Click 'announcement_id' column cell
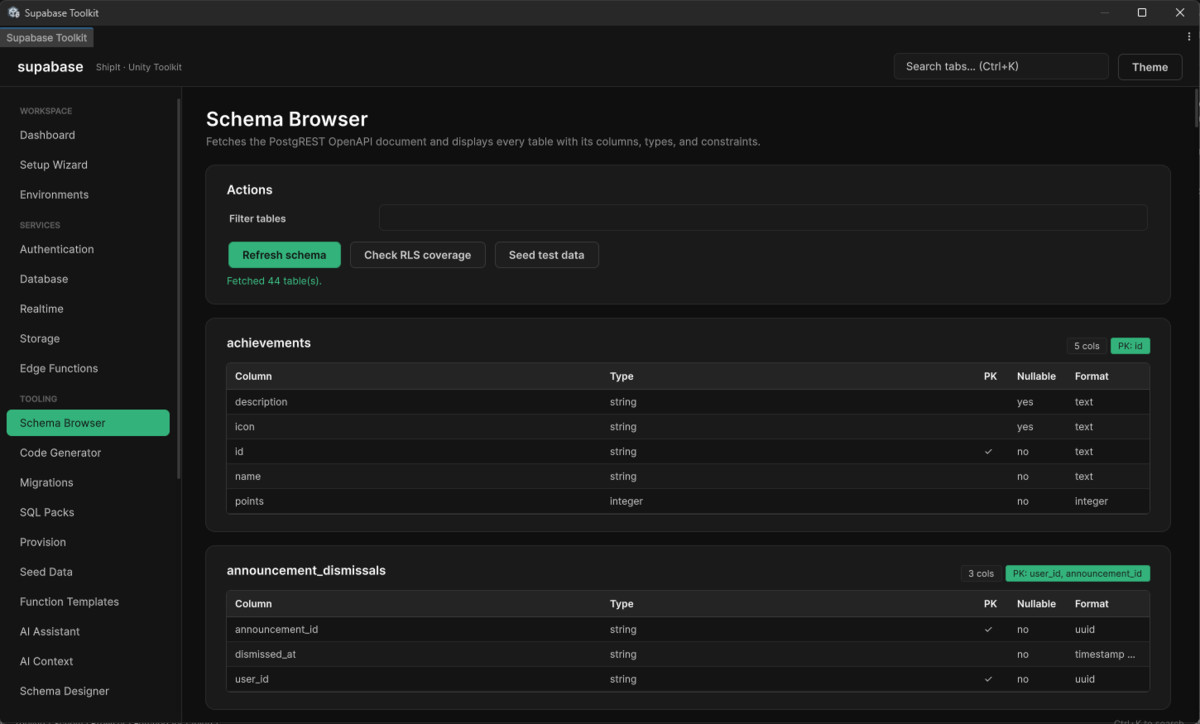1200x724 pixels. (276, 630)
